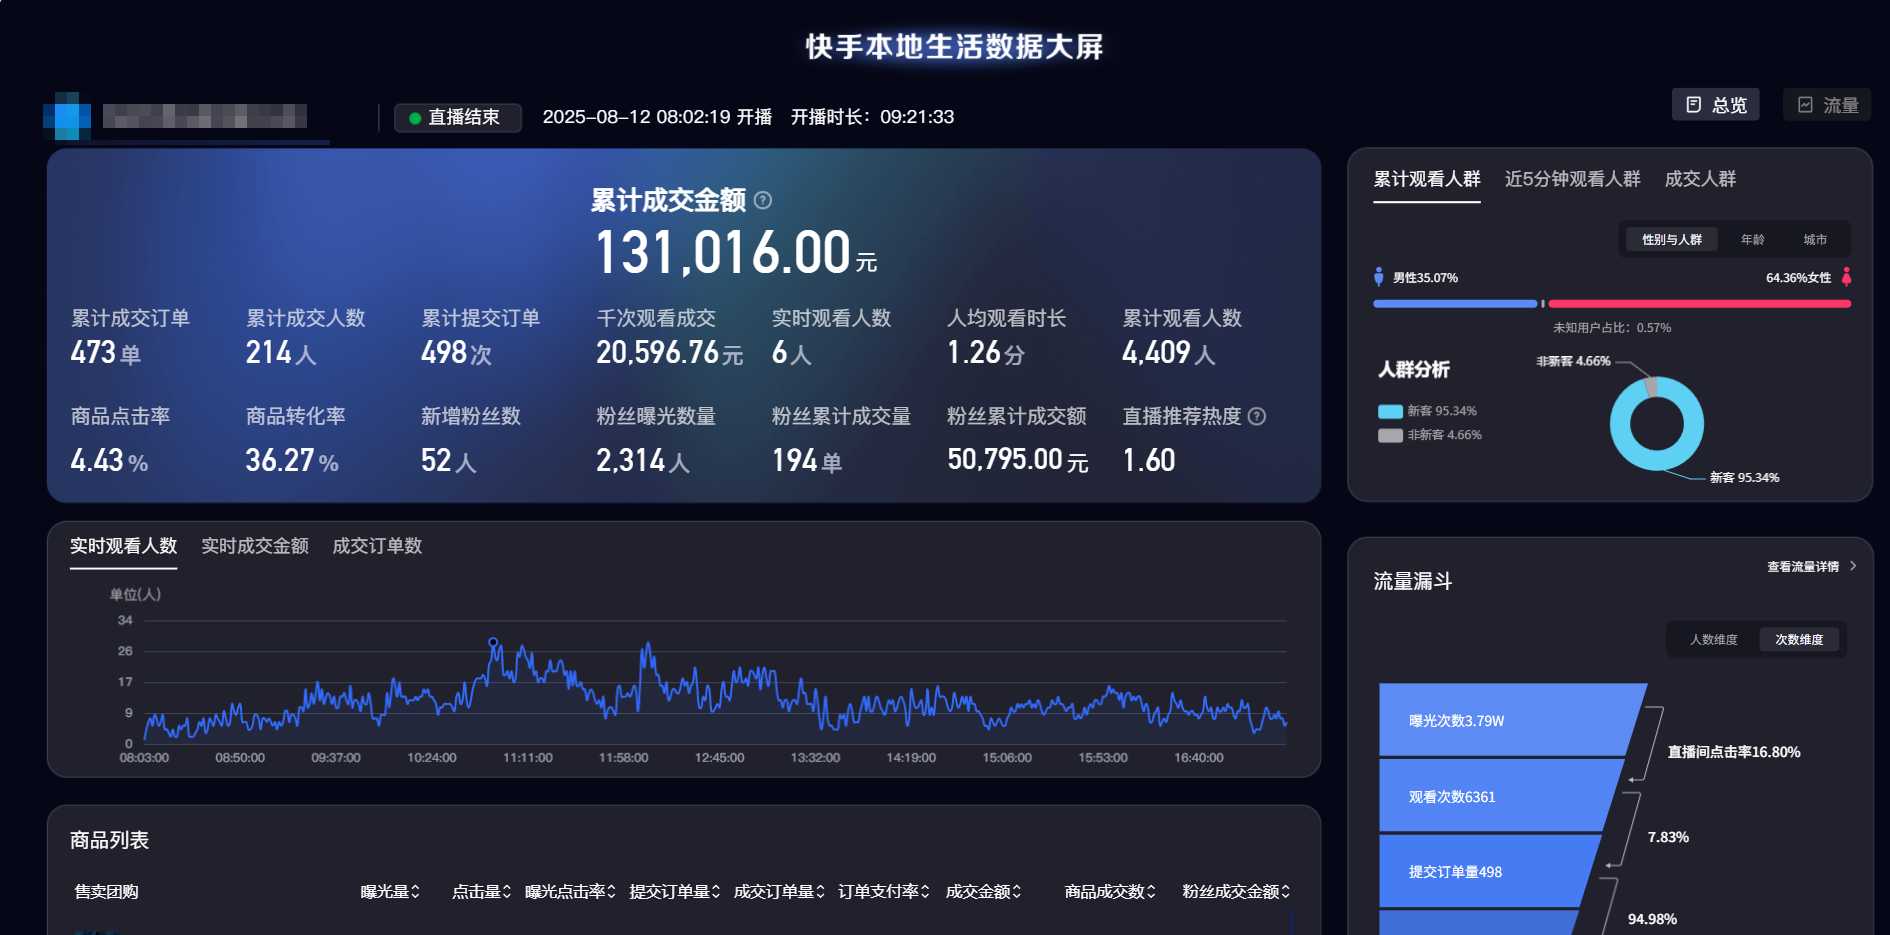Click the overview icon in 总览 button
This screenshot has width=1890, height=935.
pyautogui.click(x=1694, y=105)
